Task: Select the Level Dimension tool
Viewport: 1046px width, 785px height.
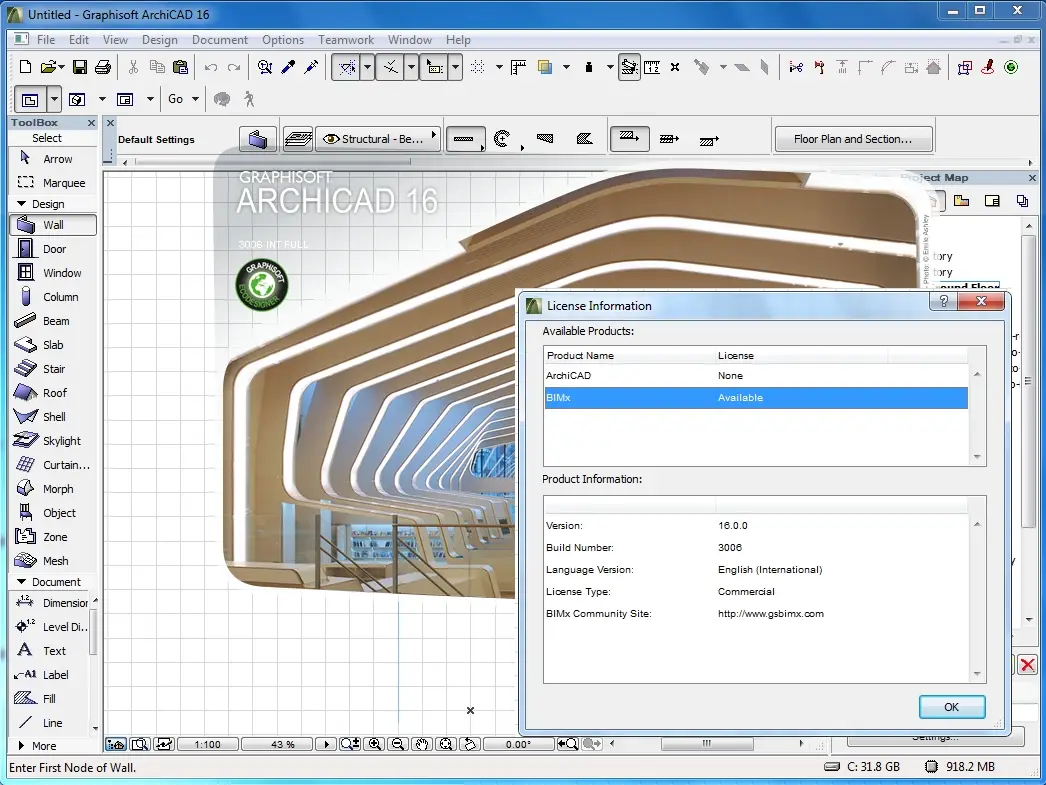Action: pyautogui.click(x=50, y=627)
